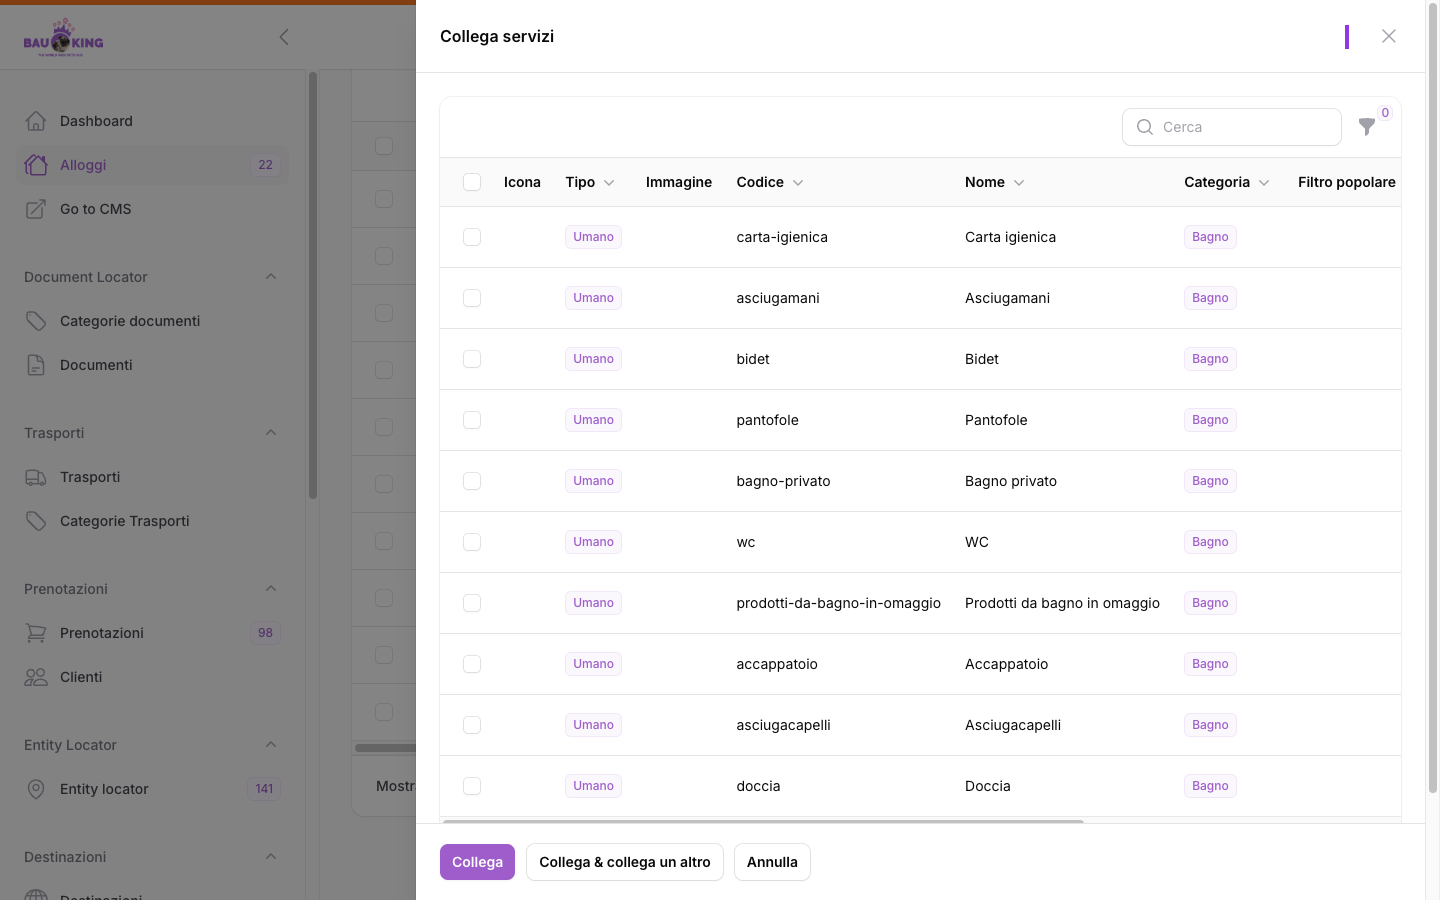Toggle the select-all checkbox in table header
This screenshot has height=900, width=1440.
472,182
